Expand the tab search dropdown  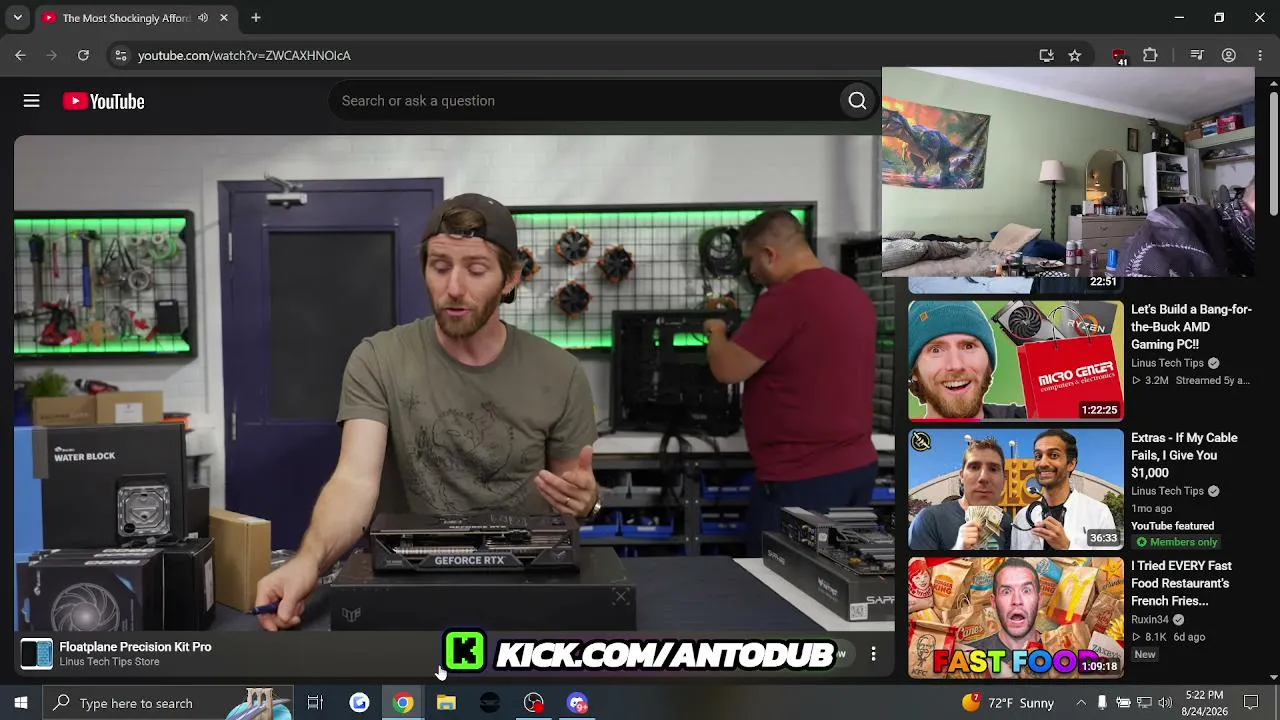[17, 18]
